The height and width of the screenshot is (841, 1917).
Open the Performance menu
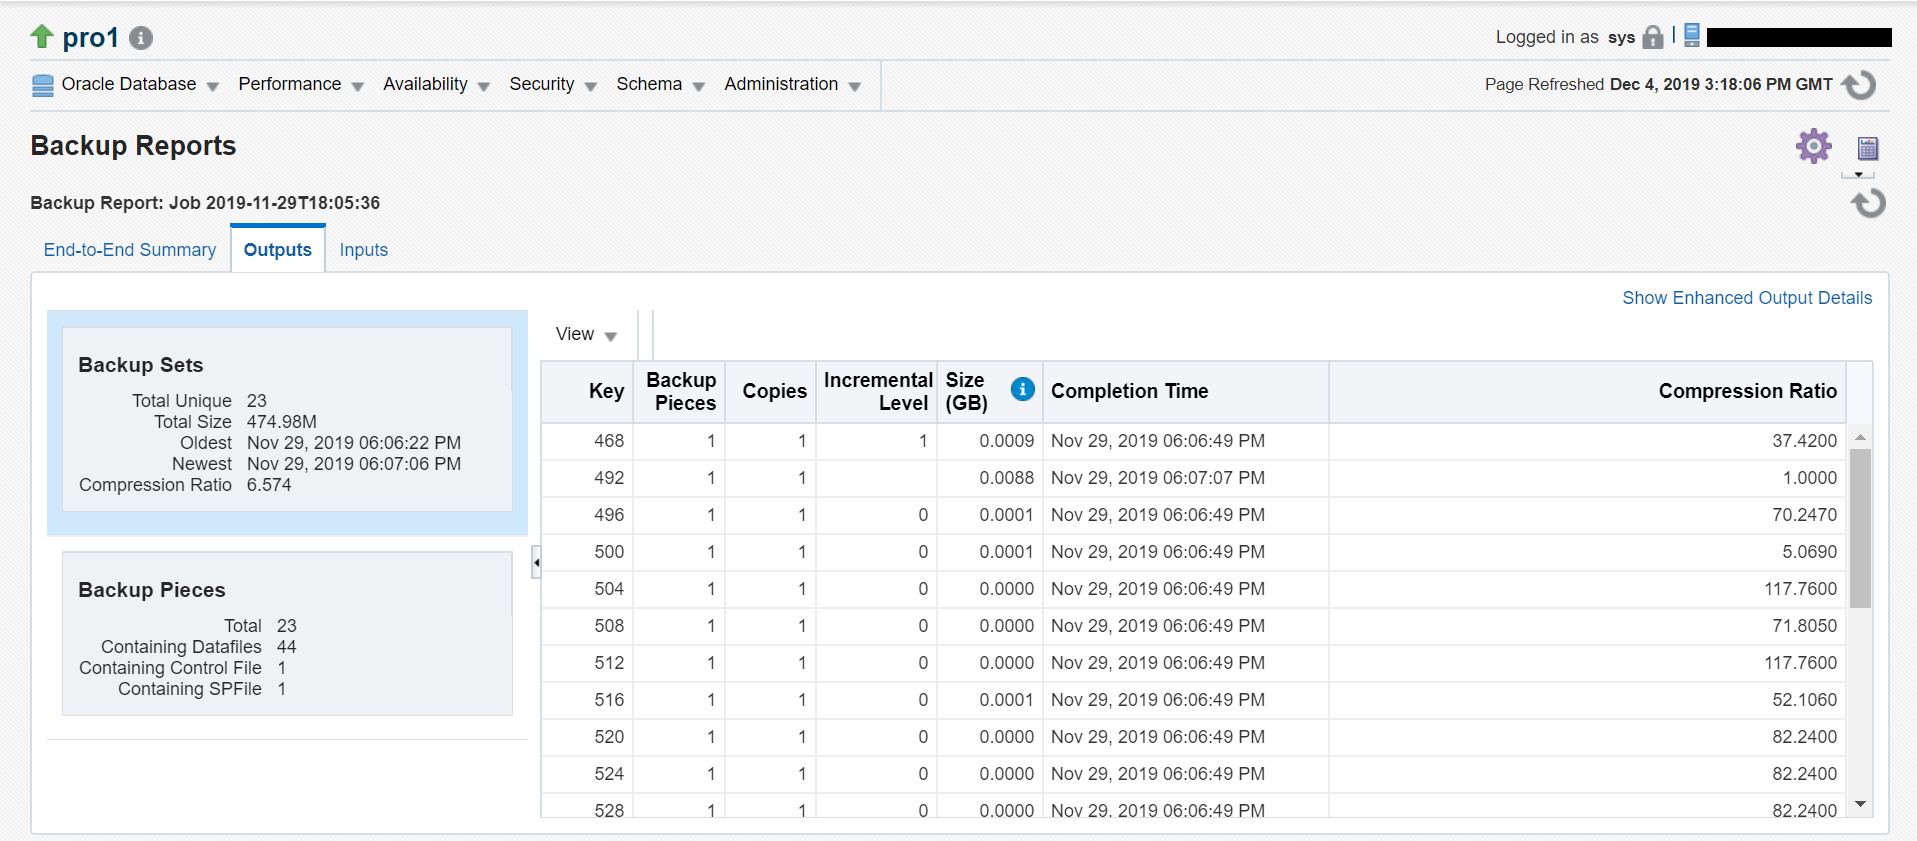(300, 84)
